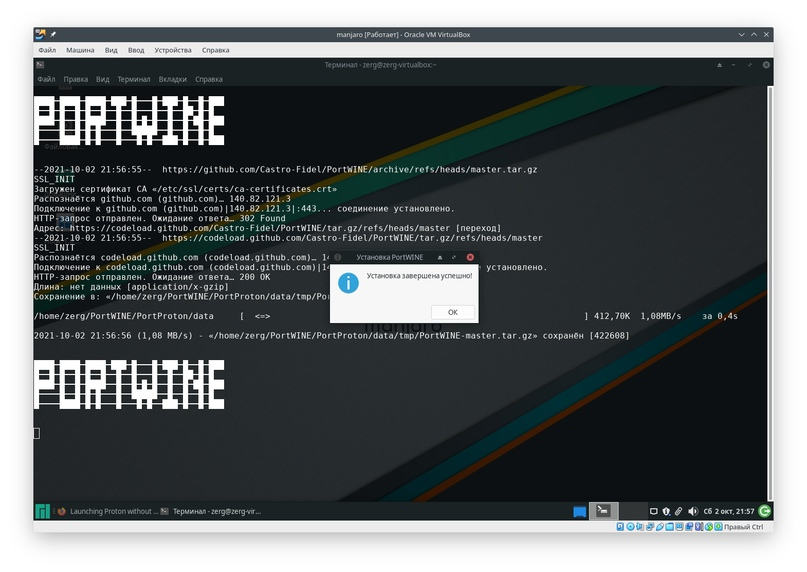Open terminal Справка menu
This screenshot has height=572, width=807.
coord(209,79)
